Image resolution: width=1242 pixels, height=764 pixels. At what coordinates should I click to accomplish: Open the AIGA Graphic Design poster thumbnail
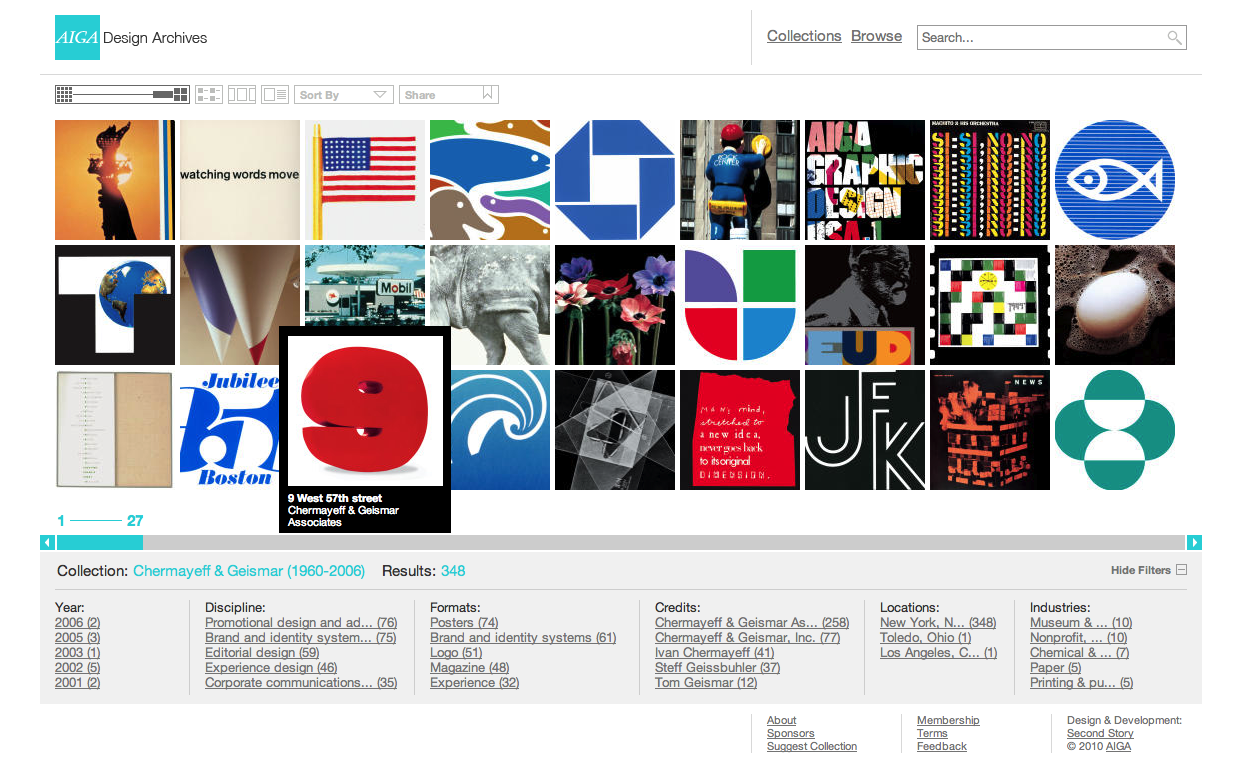(x=865, y=180)
